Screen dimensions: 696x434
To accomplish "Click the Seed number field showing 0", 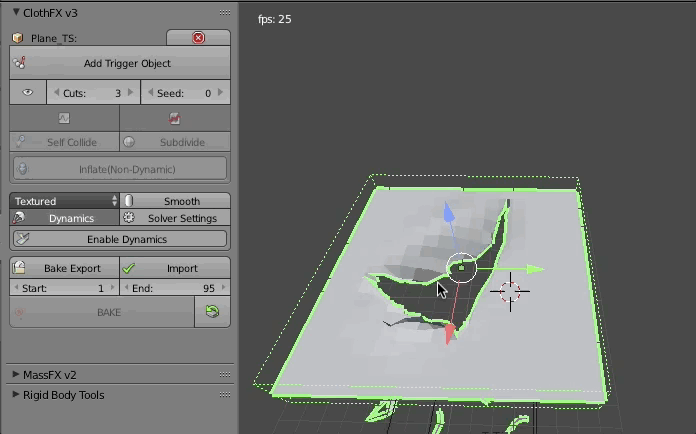I will [186, 92].
